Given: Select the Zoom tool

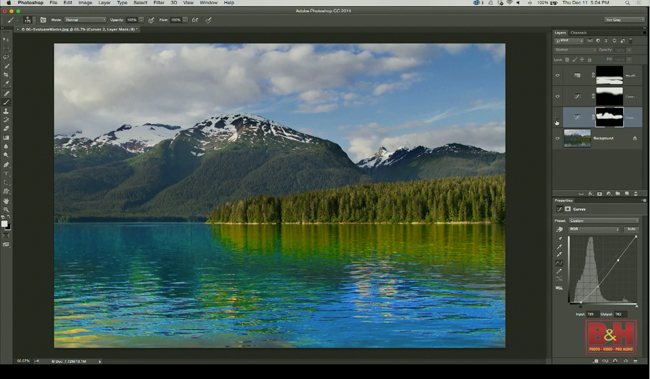Looking at the screenshot, I should 6,210.
